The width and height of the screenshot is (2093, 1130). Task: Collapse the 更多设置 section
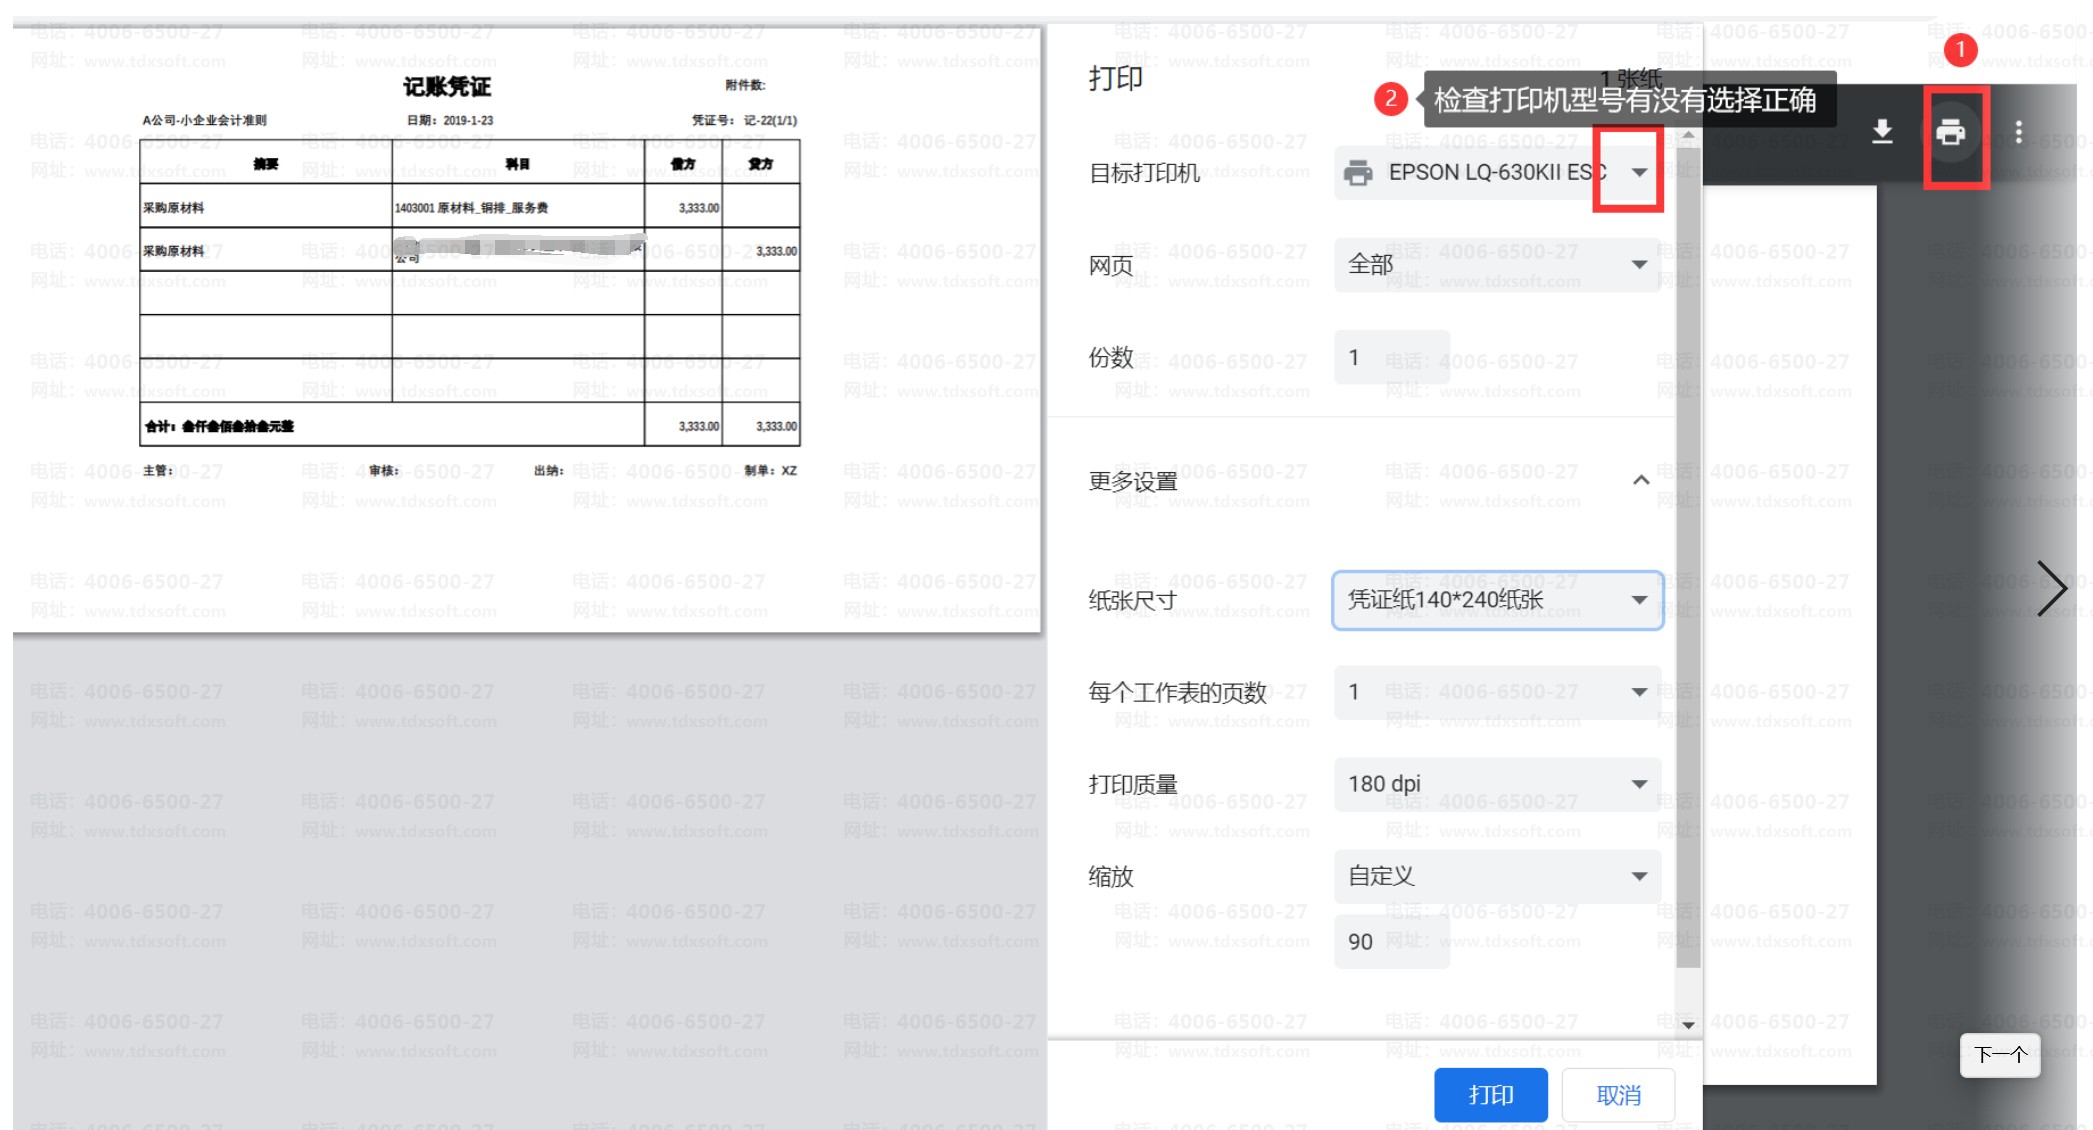pos(1640,481)
